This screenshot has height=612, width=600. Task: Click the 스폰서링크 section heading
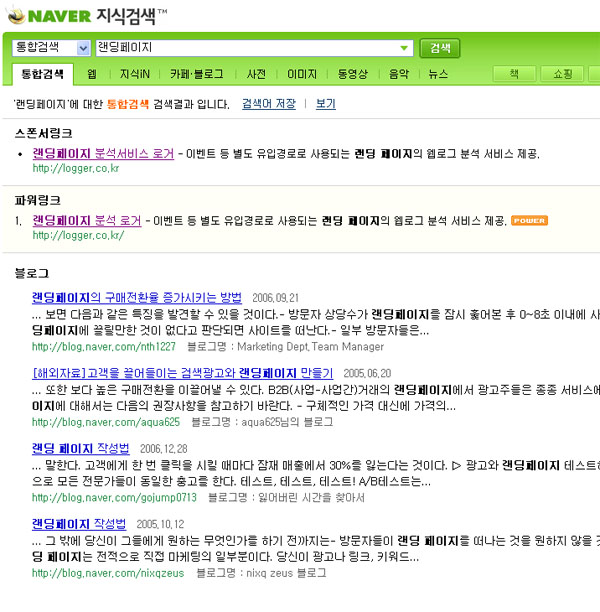click(x=43, y=133)
